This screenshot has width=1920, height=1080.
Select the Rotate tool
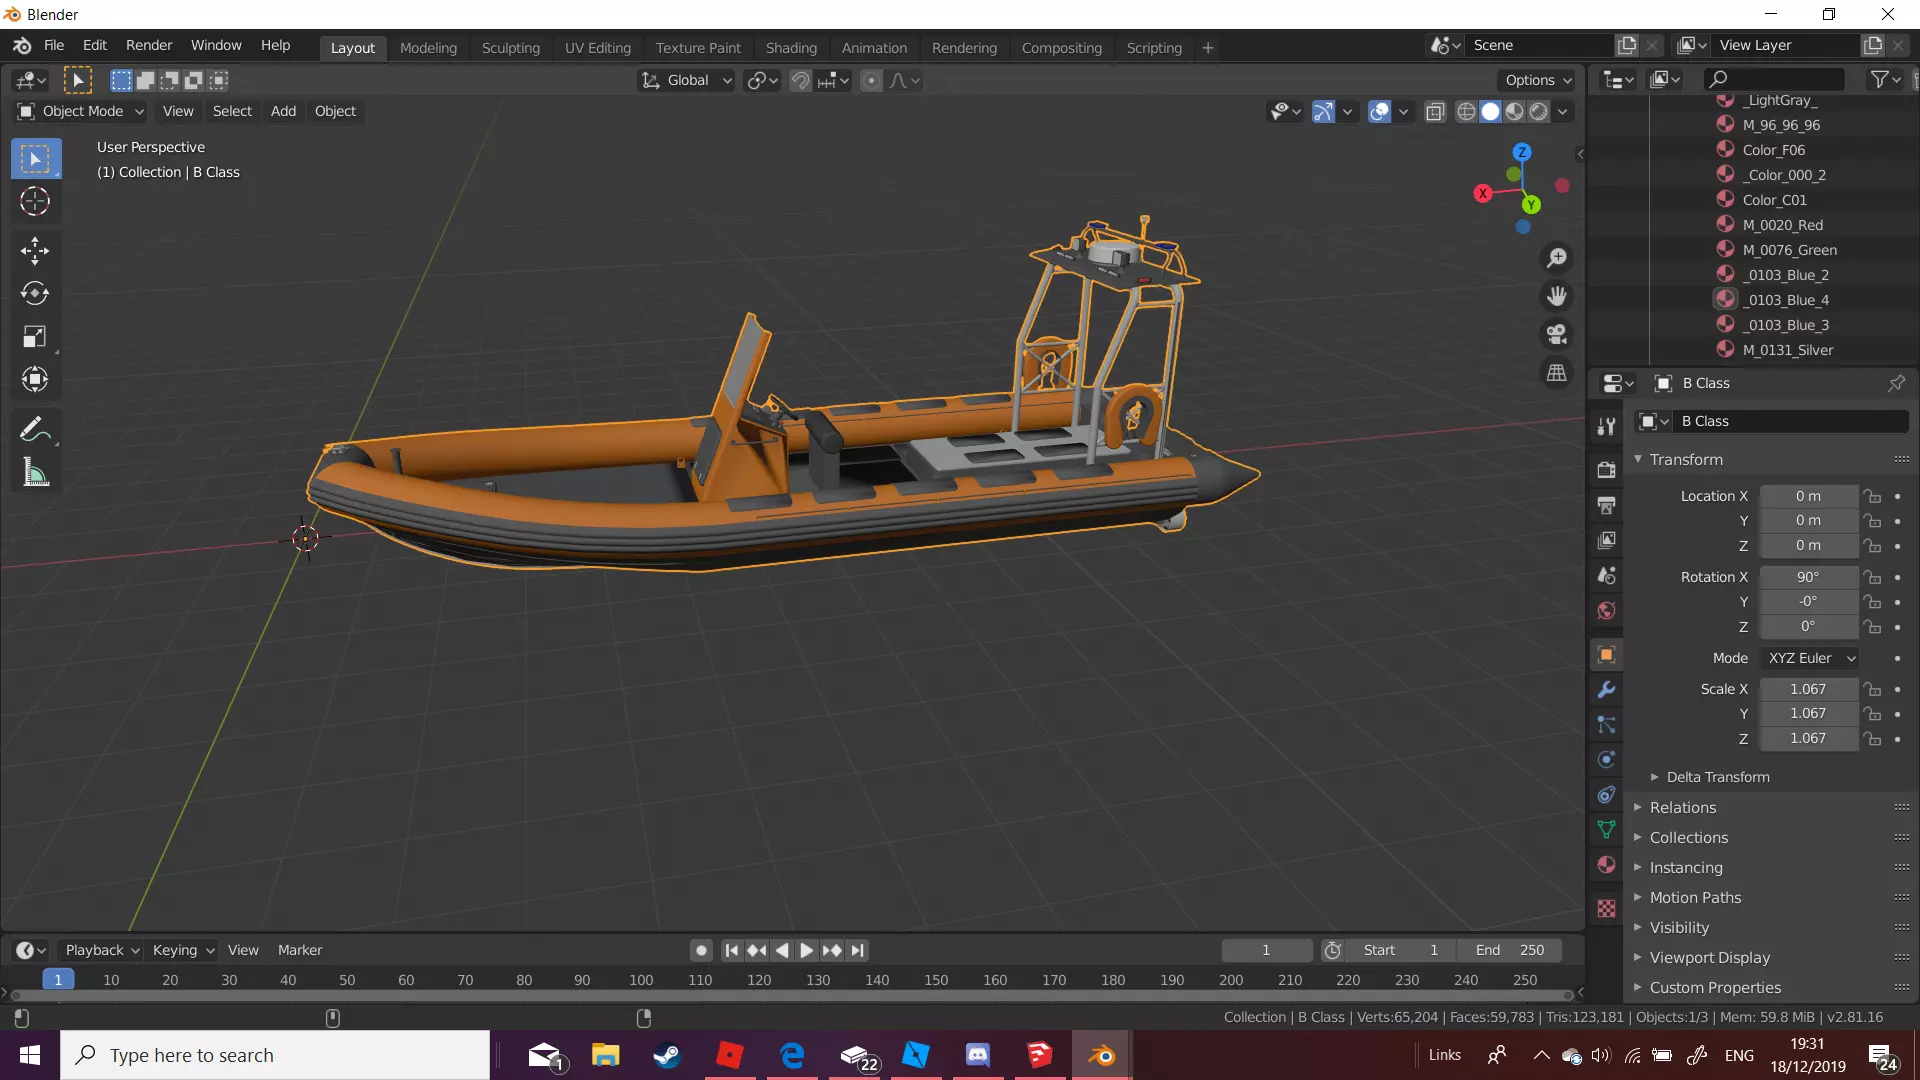35,294
